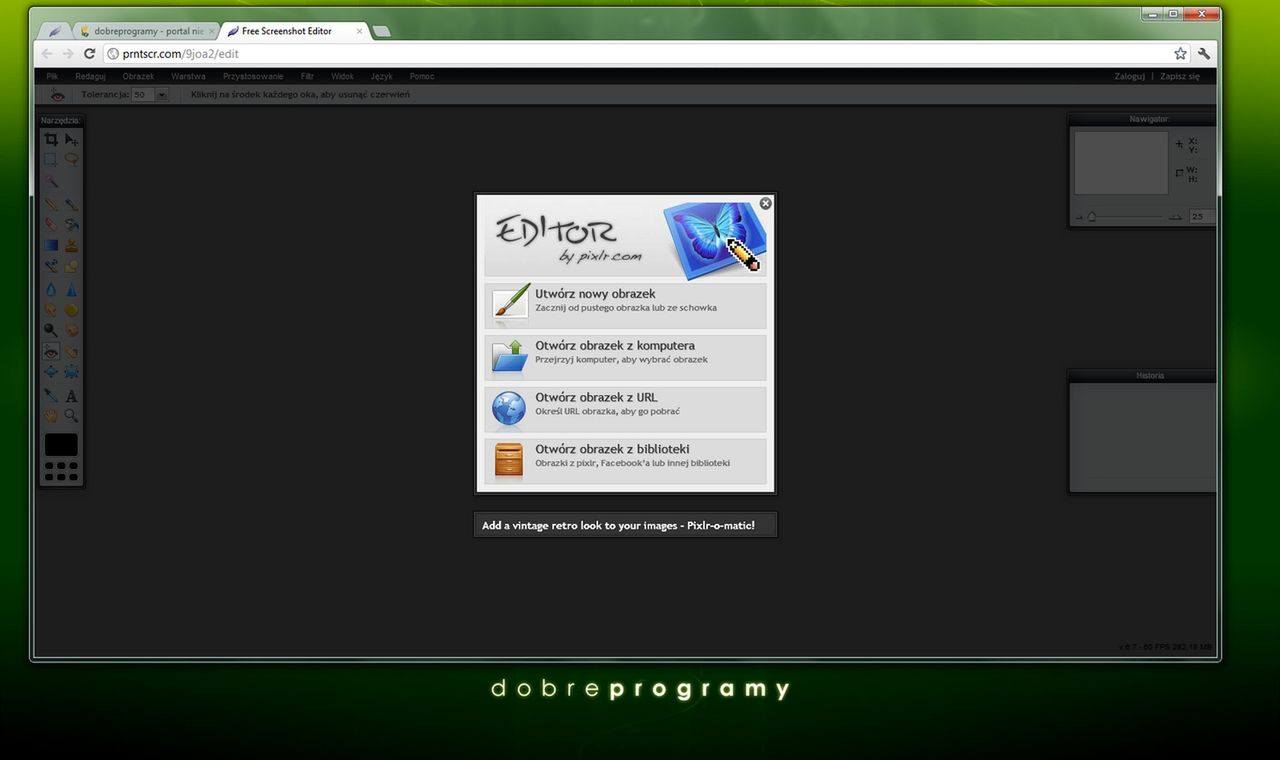
Task: Select the rectangular Marquee tool
Action: [x=51, y=159]
